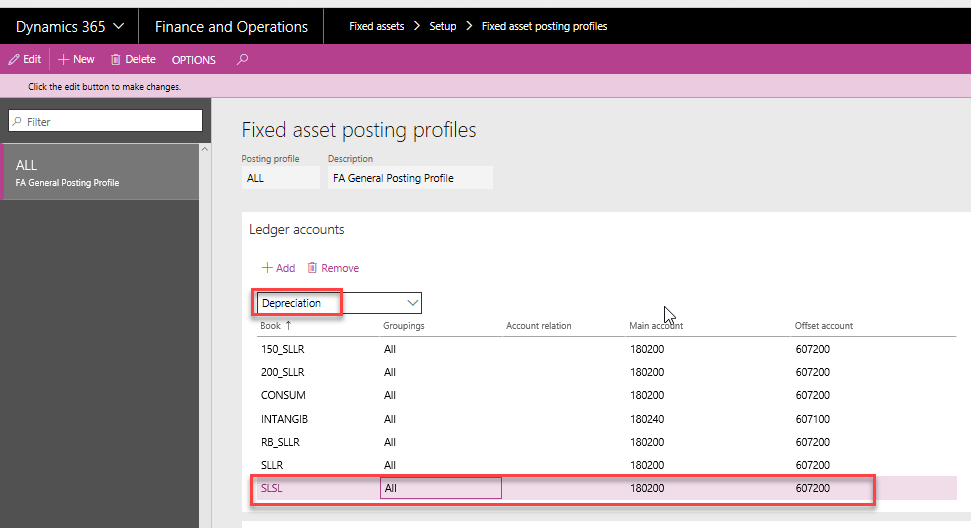The image size is (971, 528).
Task: Select the 150_SLLR book row
Action: point(281,349)
